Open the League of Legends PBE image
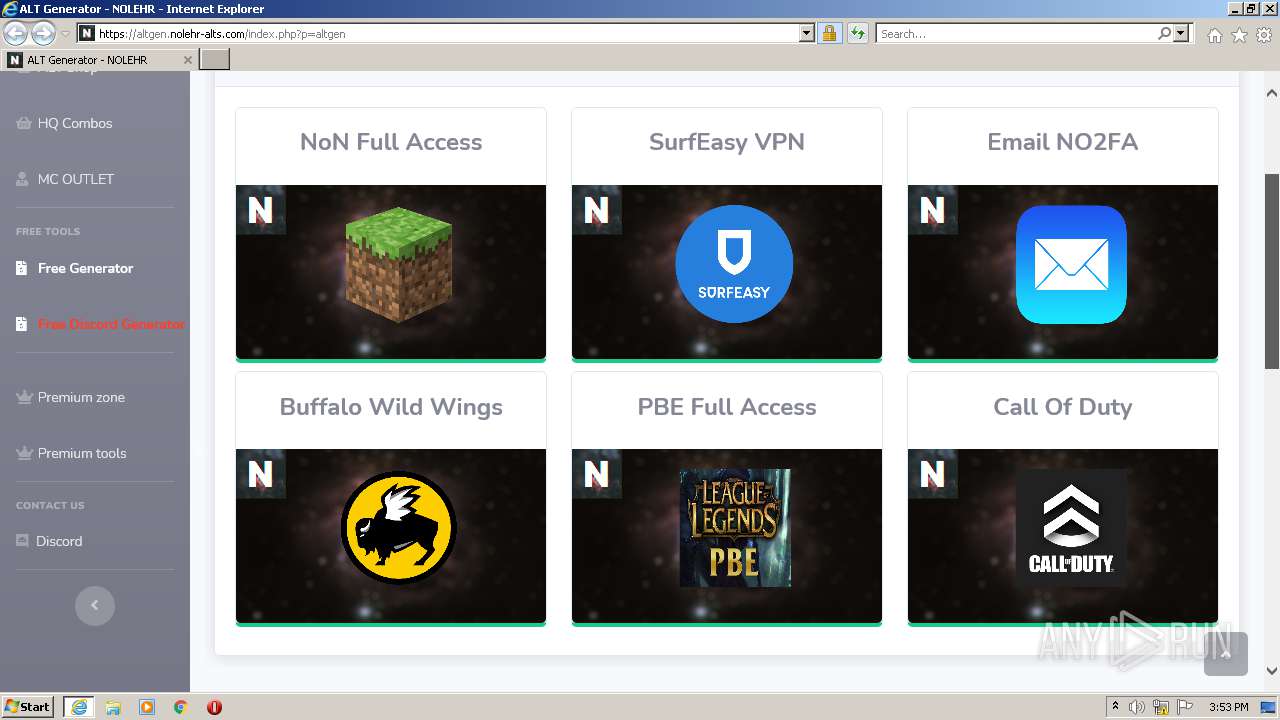This screenshot has width=1280, height=720. 735,528
